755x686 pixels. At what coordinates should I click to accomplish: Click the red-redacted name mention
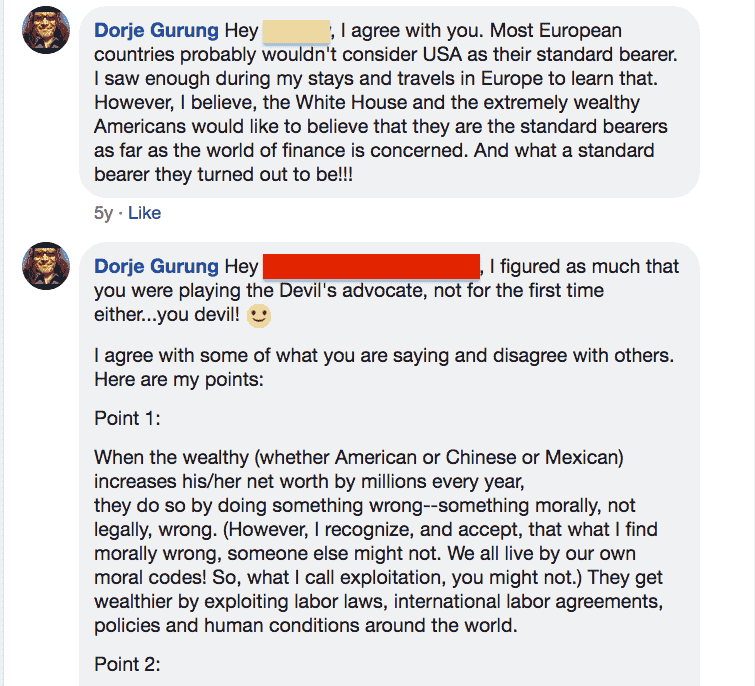click(370, 266)
